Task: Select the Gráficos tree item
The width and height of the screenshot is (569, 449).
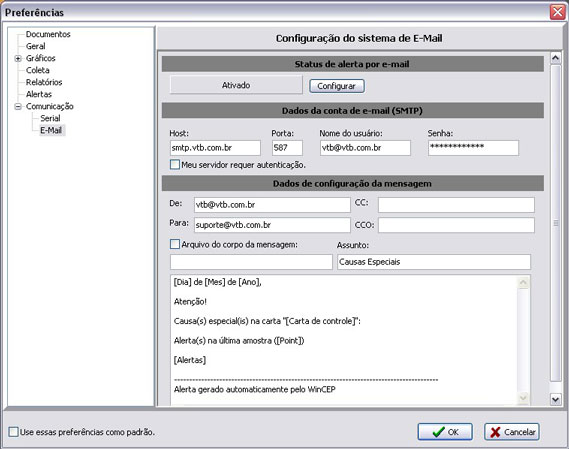Action: (40, 58)
